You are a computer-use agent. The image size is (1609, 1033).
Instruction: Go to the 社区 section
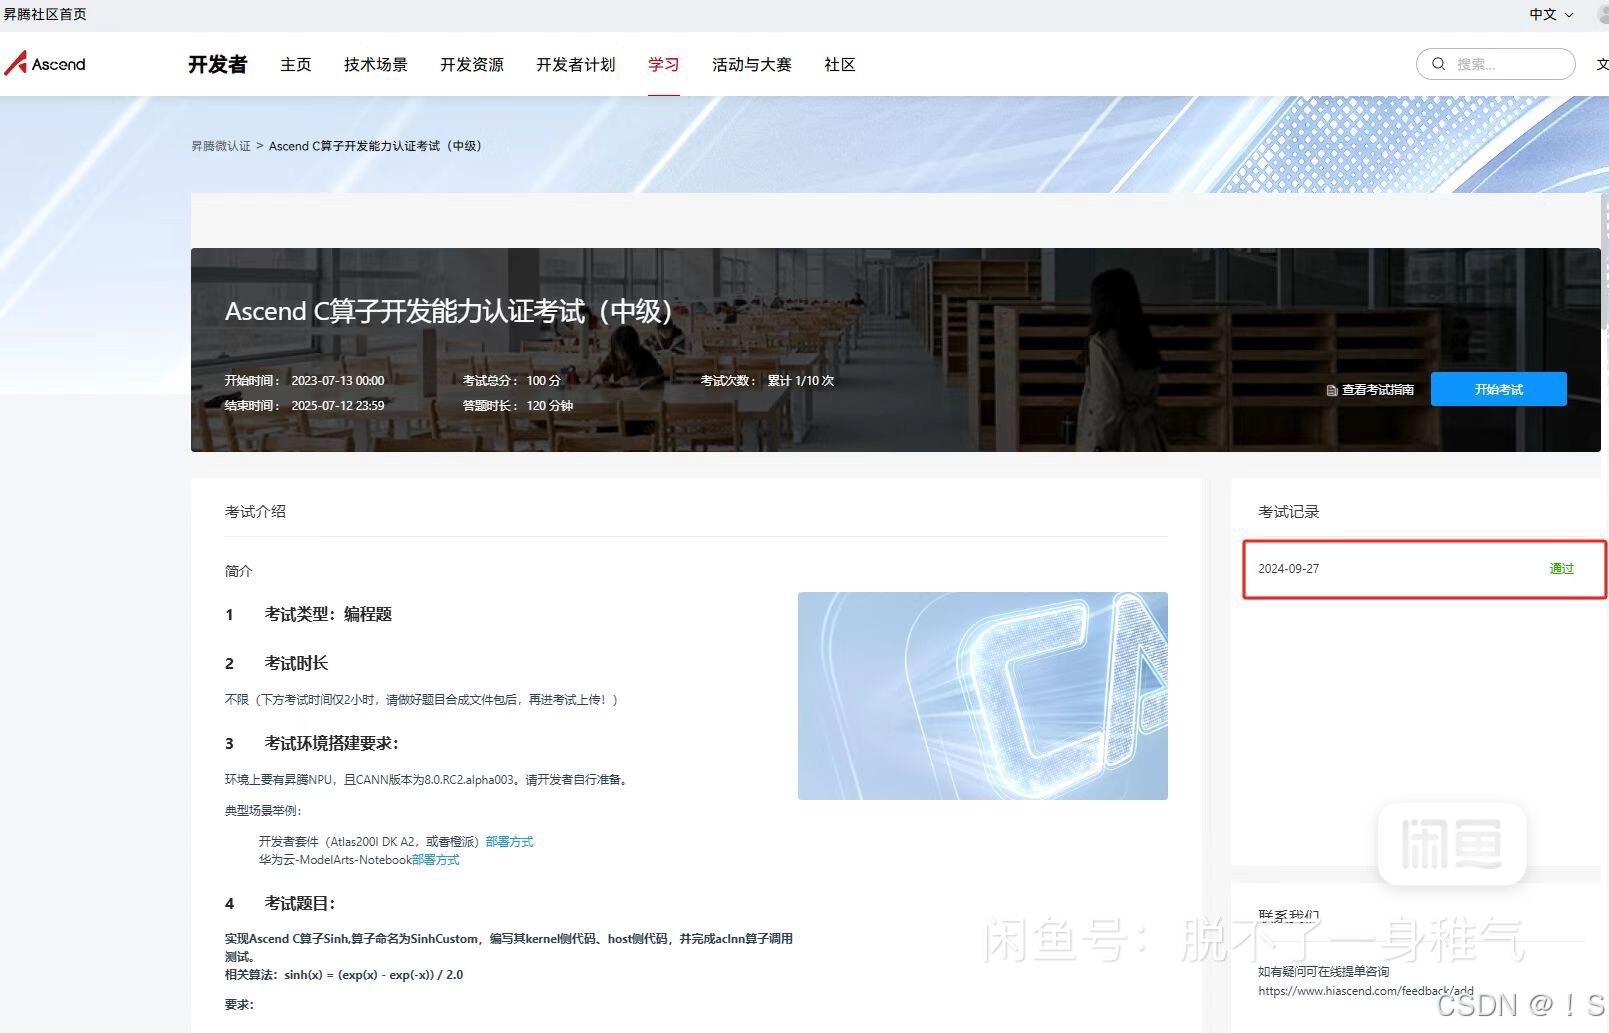coord(839,64)
